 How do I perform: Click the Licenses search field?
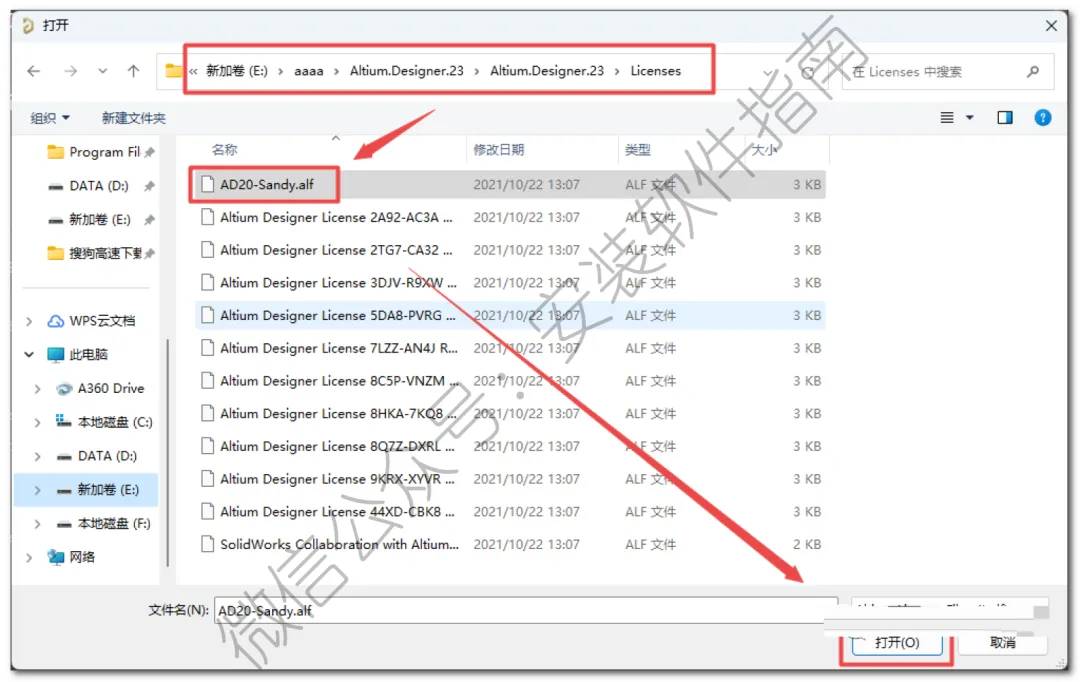point(947,72)
